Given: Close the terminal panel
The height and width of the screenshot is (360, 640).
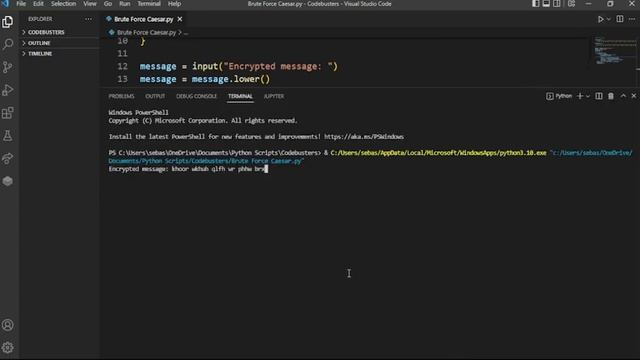Looking at the screenshot, I should coord(633,96).
